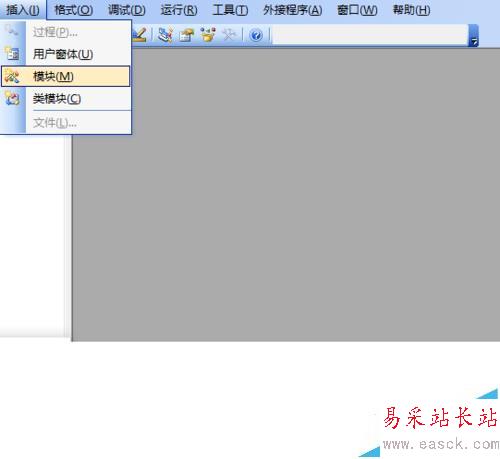Open the 窗口(W) menu
This screenshot has width=500, height=459.
pos(357,10)
